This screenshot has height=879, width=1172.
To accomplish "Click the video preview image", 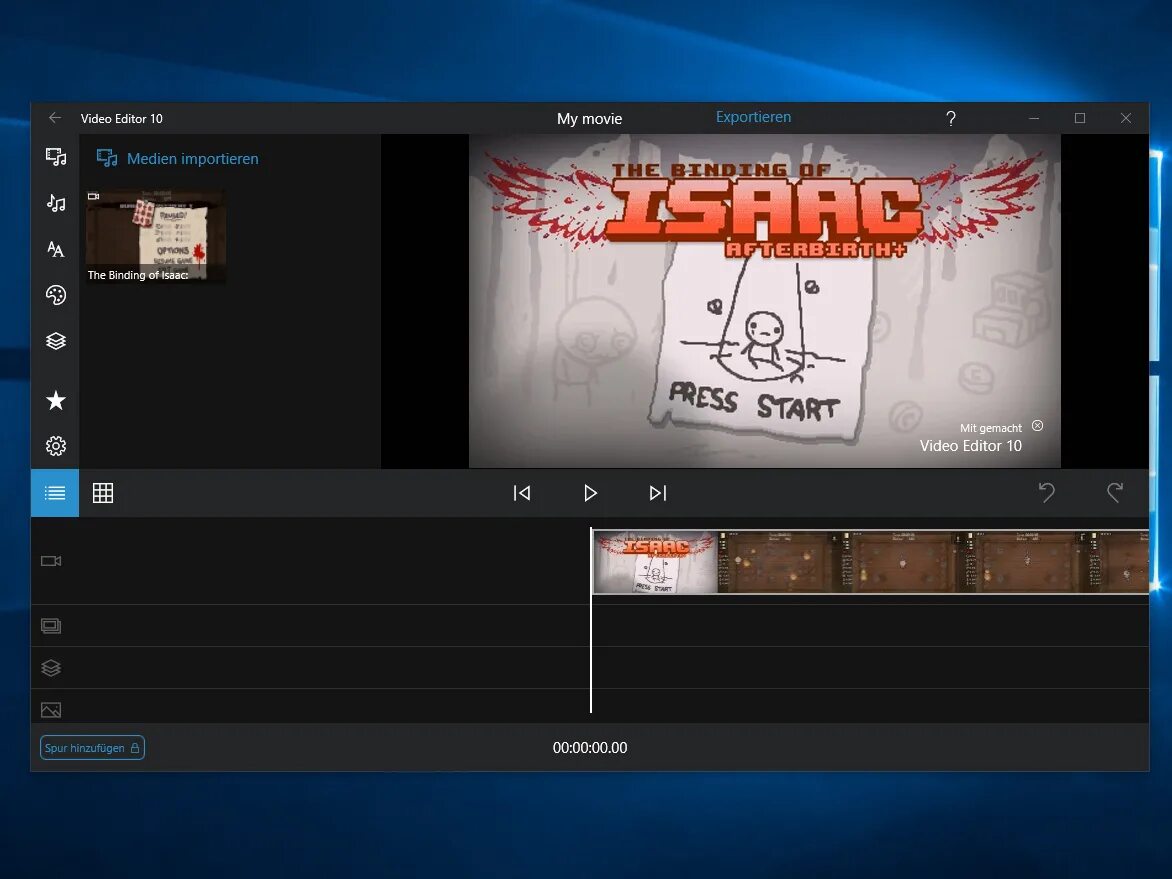I will point(765,301).
